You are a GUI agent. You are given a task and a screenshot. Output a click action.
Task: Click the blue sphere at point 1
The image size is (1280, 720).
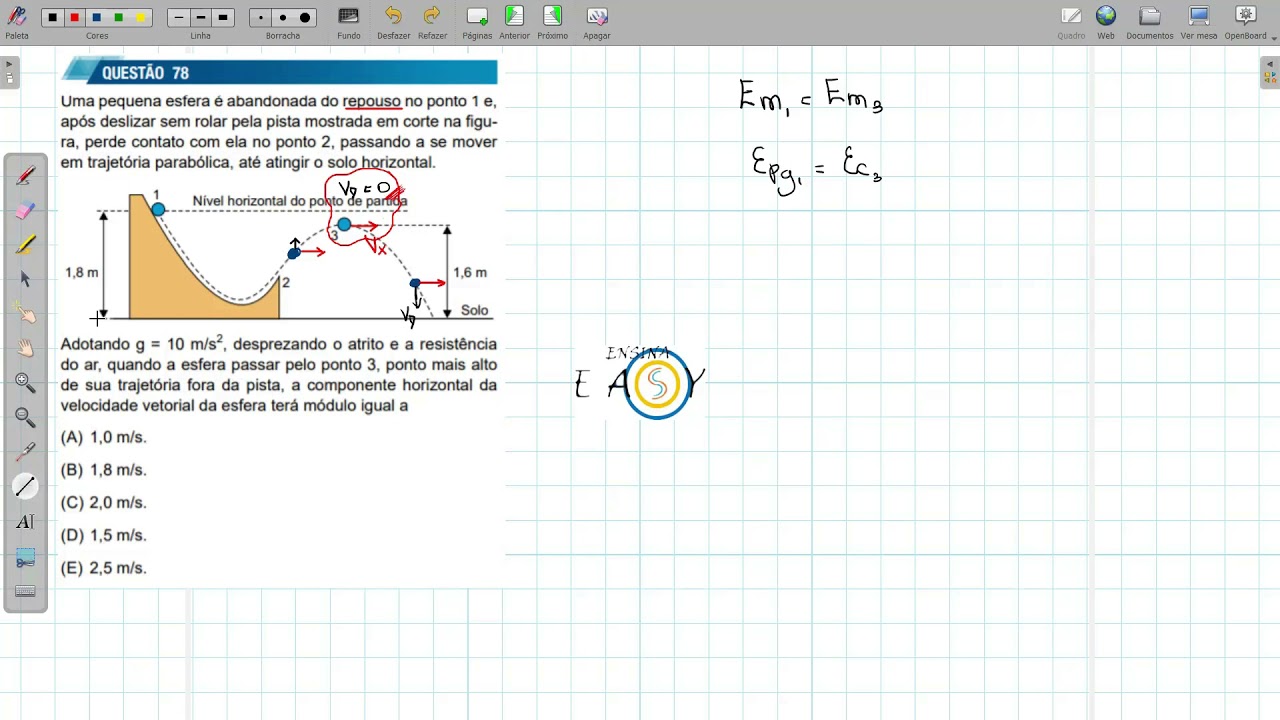(x=158, y=209)
